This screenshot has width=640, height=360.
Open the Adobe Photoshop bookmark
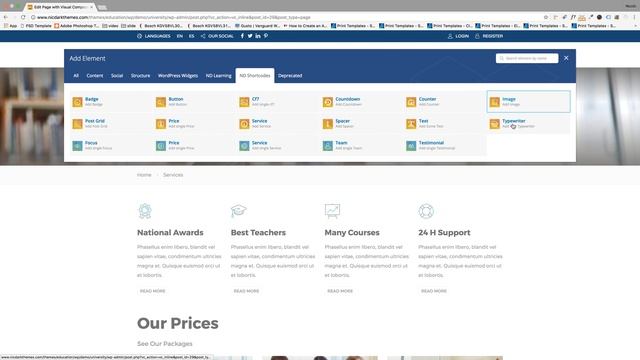[x=77, y=25]
